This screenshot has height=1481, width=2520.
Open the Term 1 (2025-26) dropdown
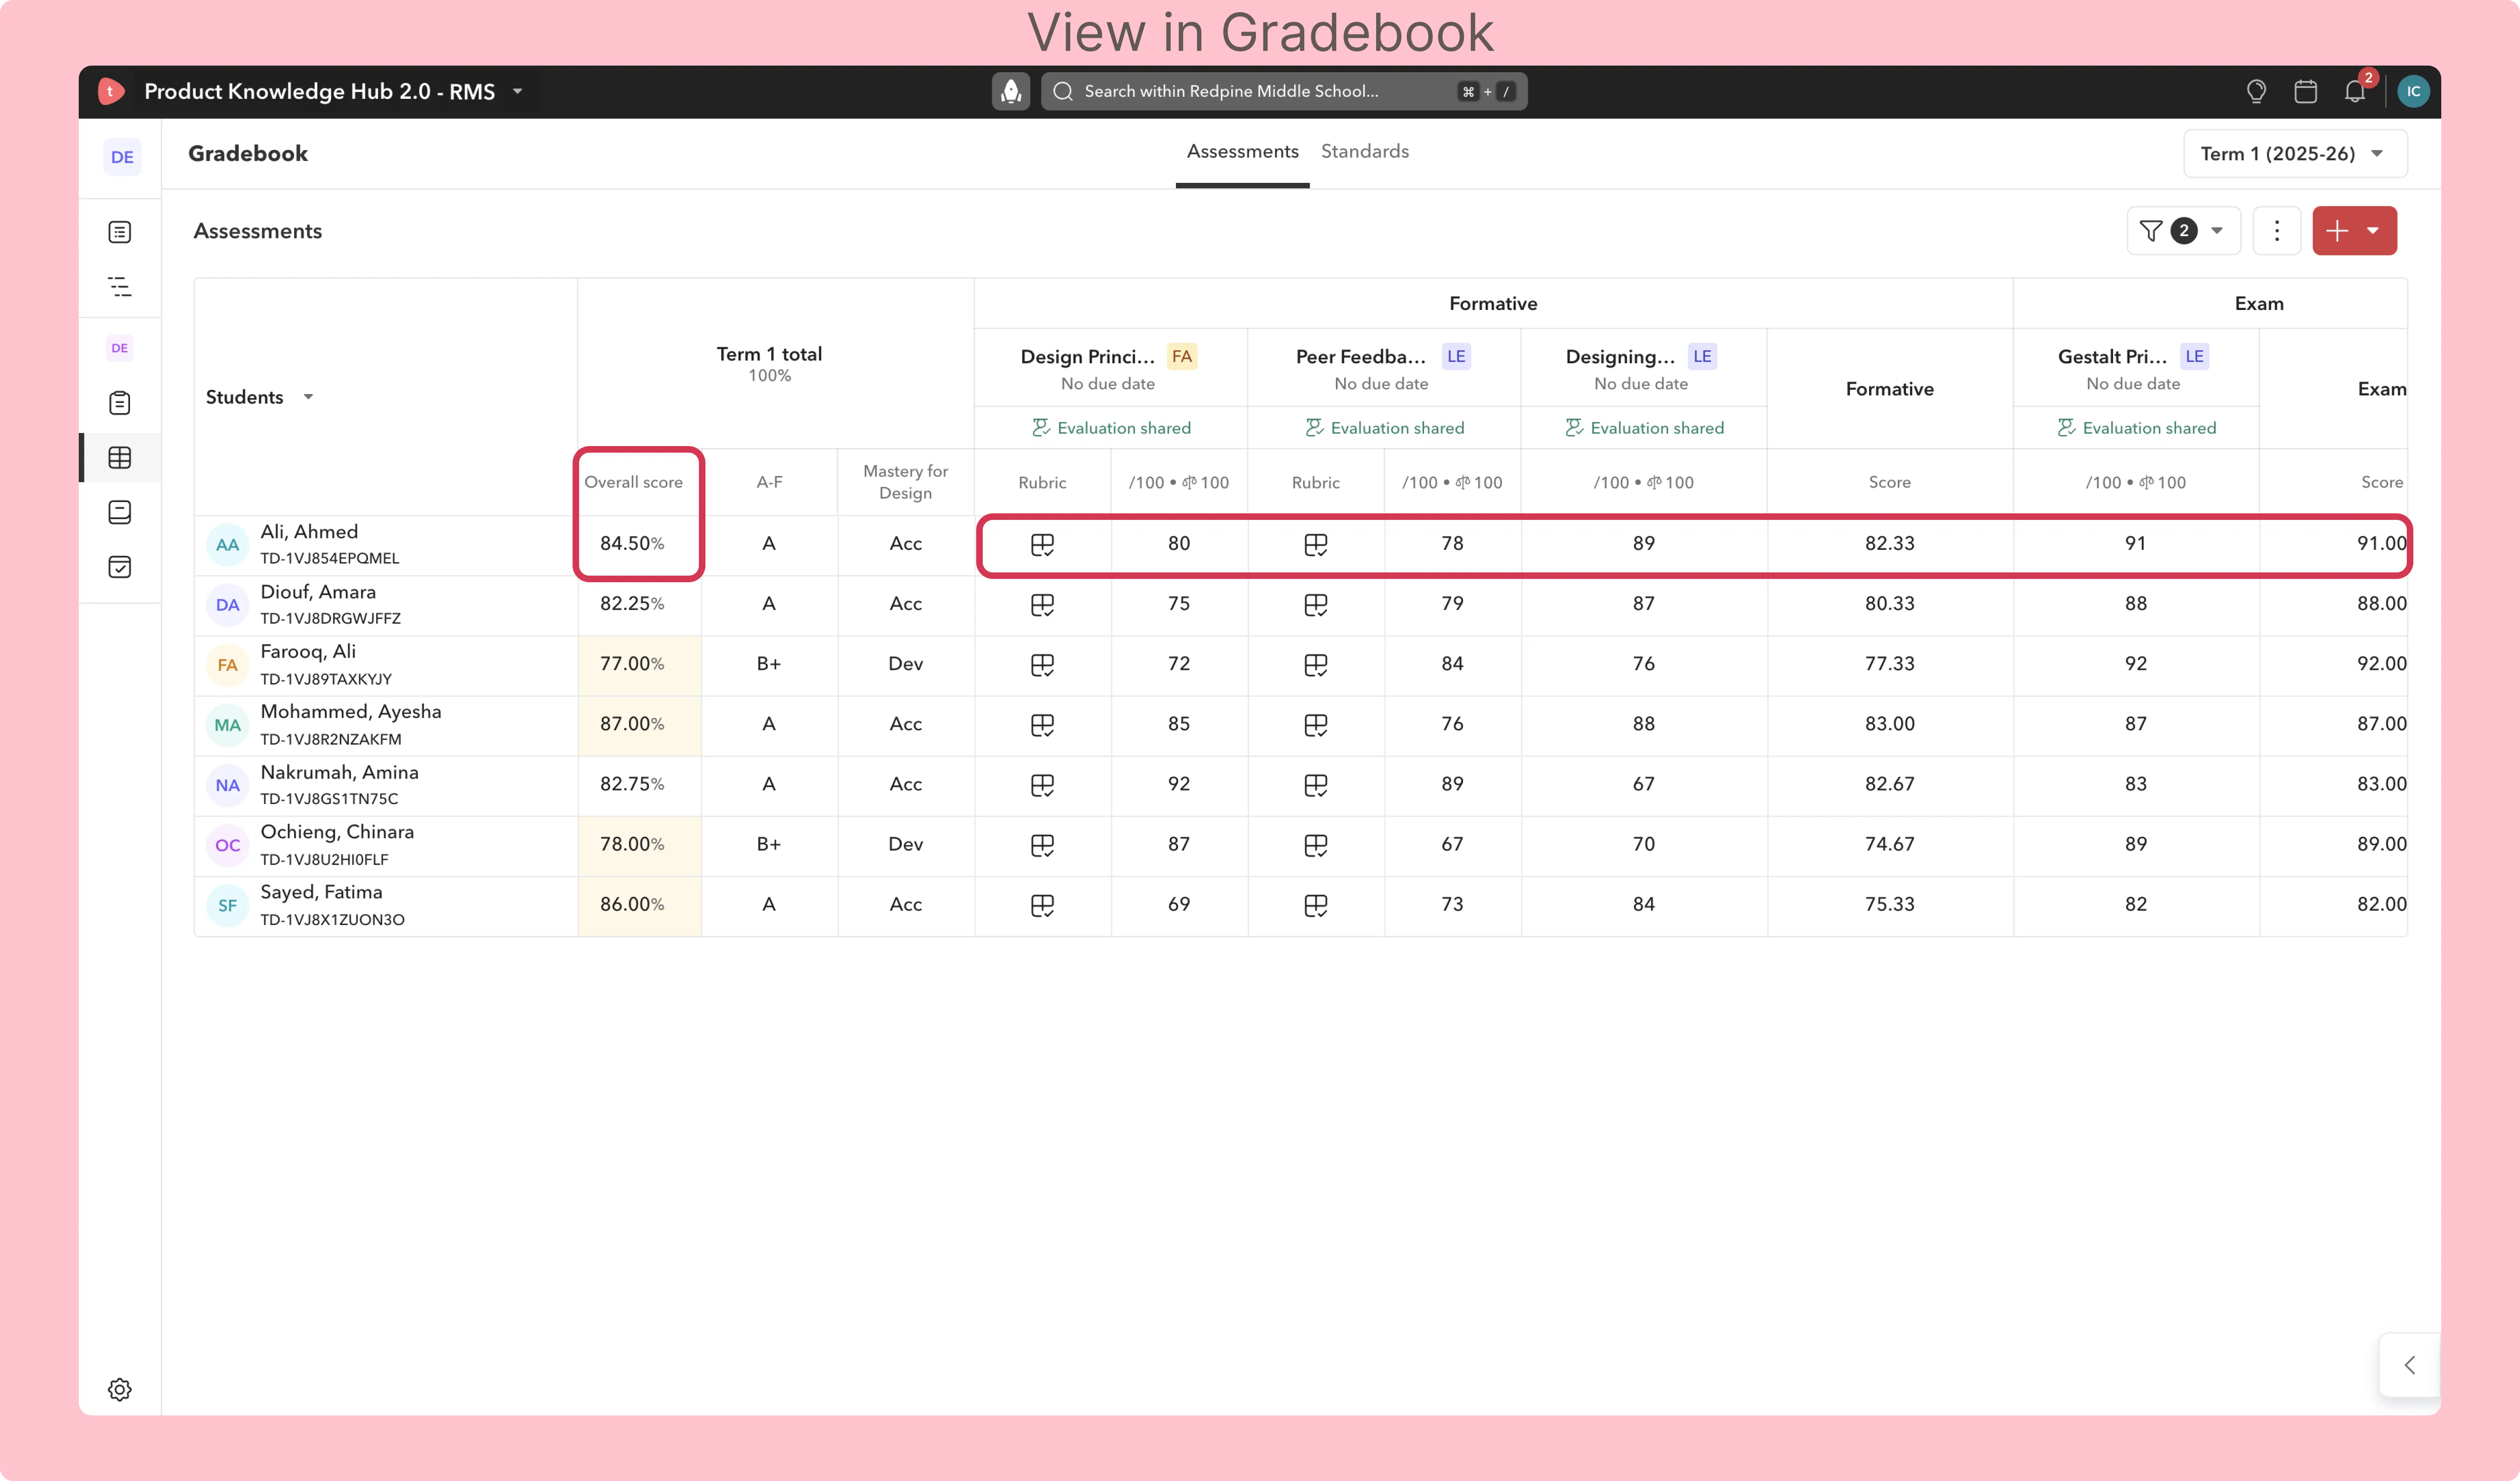click(x=2295, y=154)
